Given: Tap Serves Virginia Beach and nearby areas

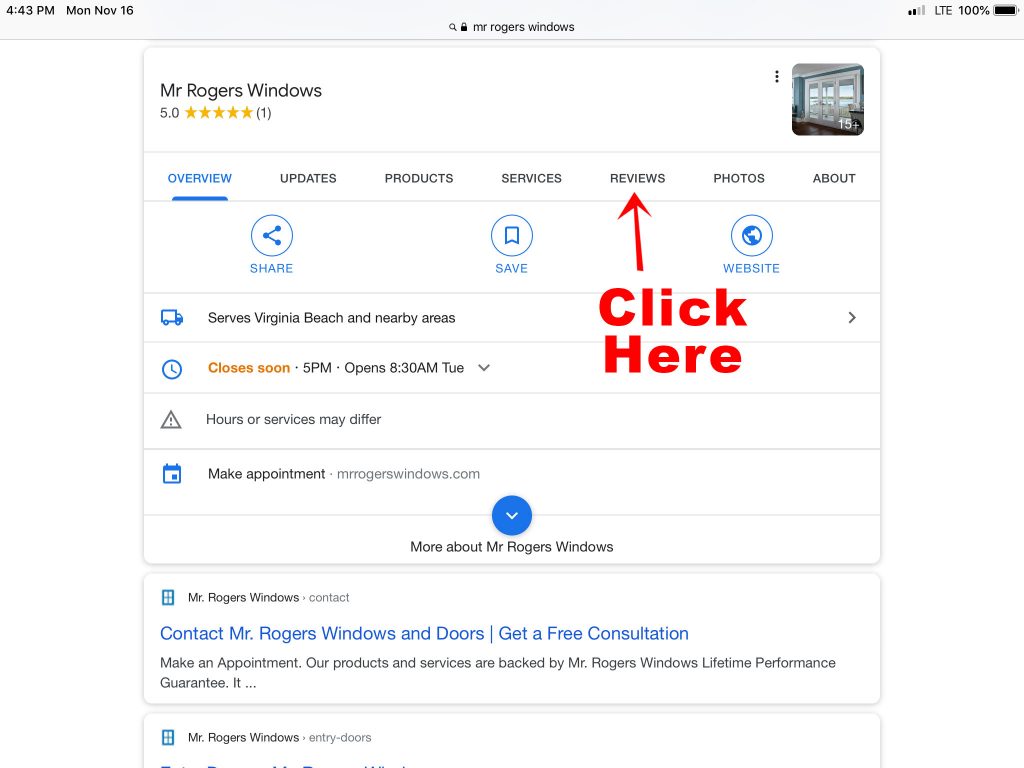Looking at the screenshot, I should click(x=332, y=318).
